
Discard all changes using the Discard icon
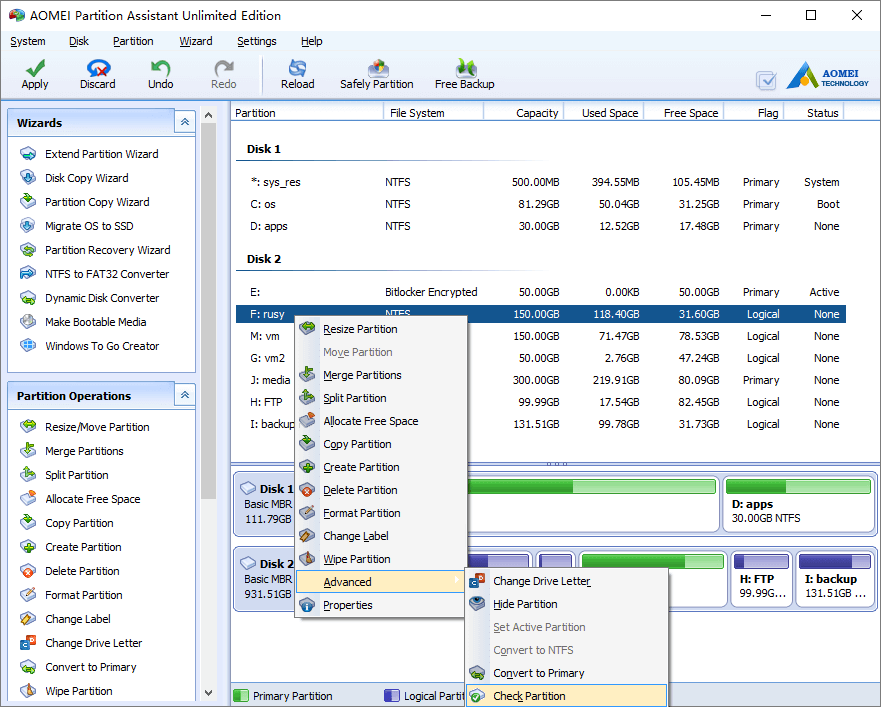97,72
